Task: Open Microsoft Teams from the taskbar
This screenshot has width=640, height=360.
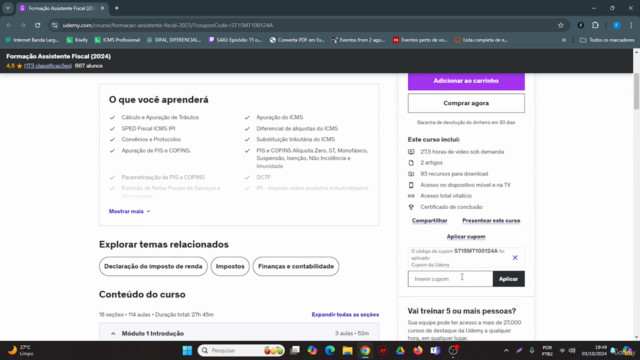Action: [x=435, y=350]
